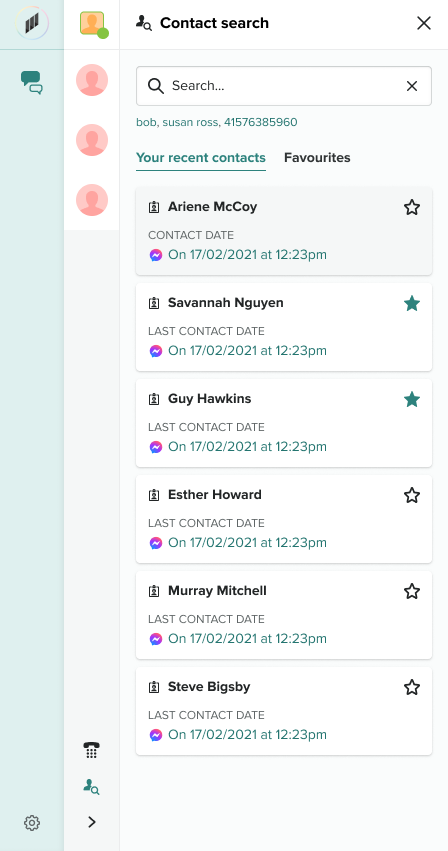Screen dimensions: 448x851
Task: Close the Contact search panel
Action: tap(424, 23)
